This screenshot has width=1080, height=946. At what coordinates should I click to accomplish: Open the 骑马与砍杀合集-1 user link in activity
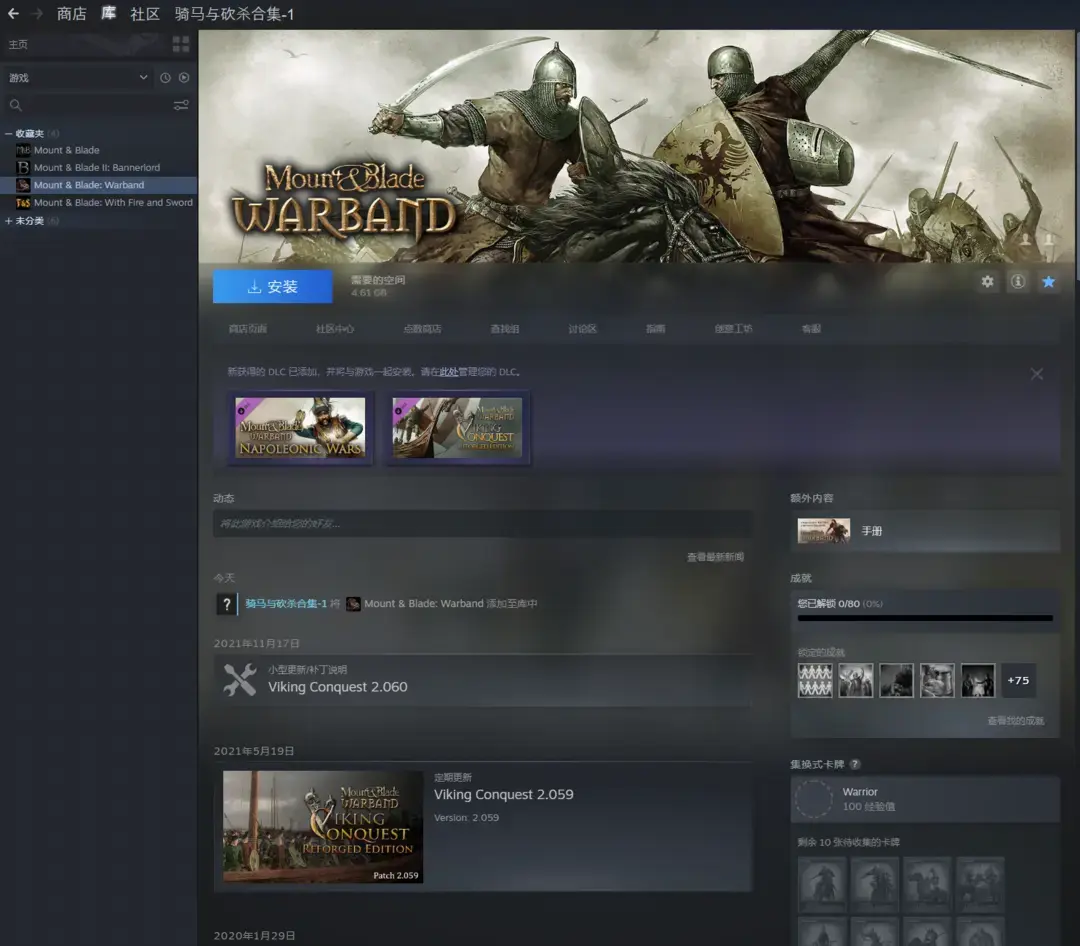(x=286, y=604)
